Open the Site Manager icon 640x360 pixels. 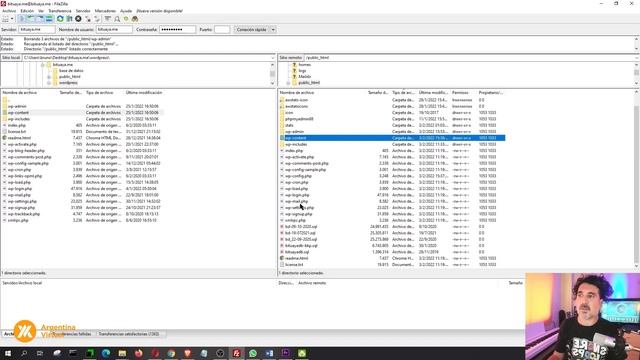tap(5, 19)
